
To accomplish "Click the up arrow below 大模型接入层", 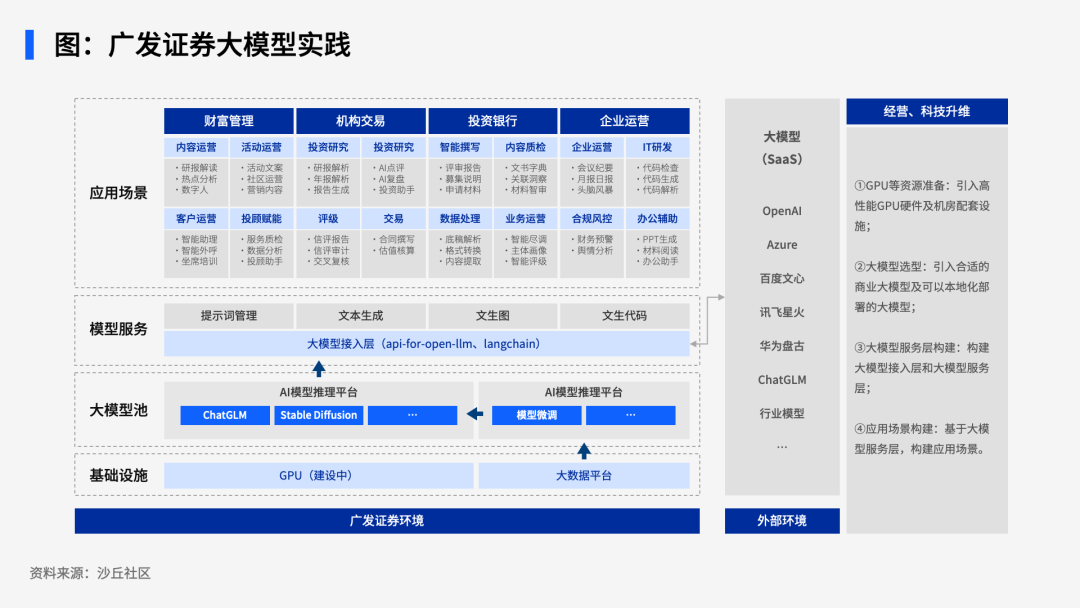I will coord(319,366).
